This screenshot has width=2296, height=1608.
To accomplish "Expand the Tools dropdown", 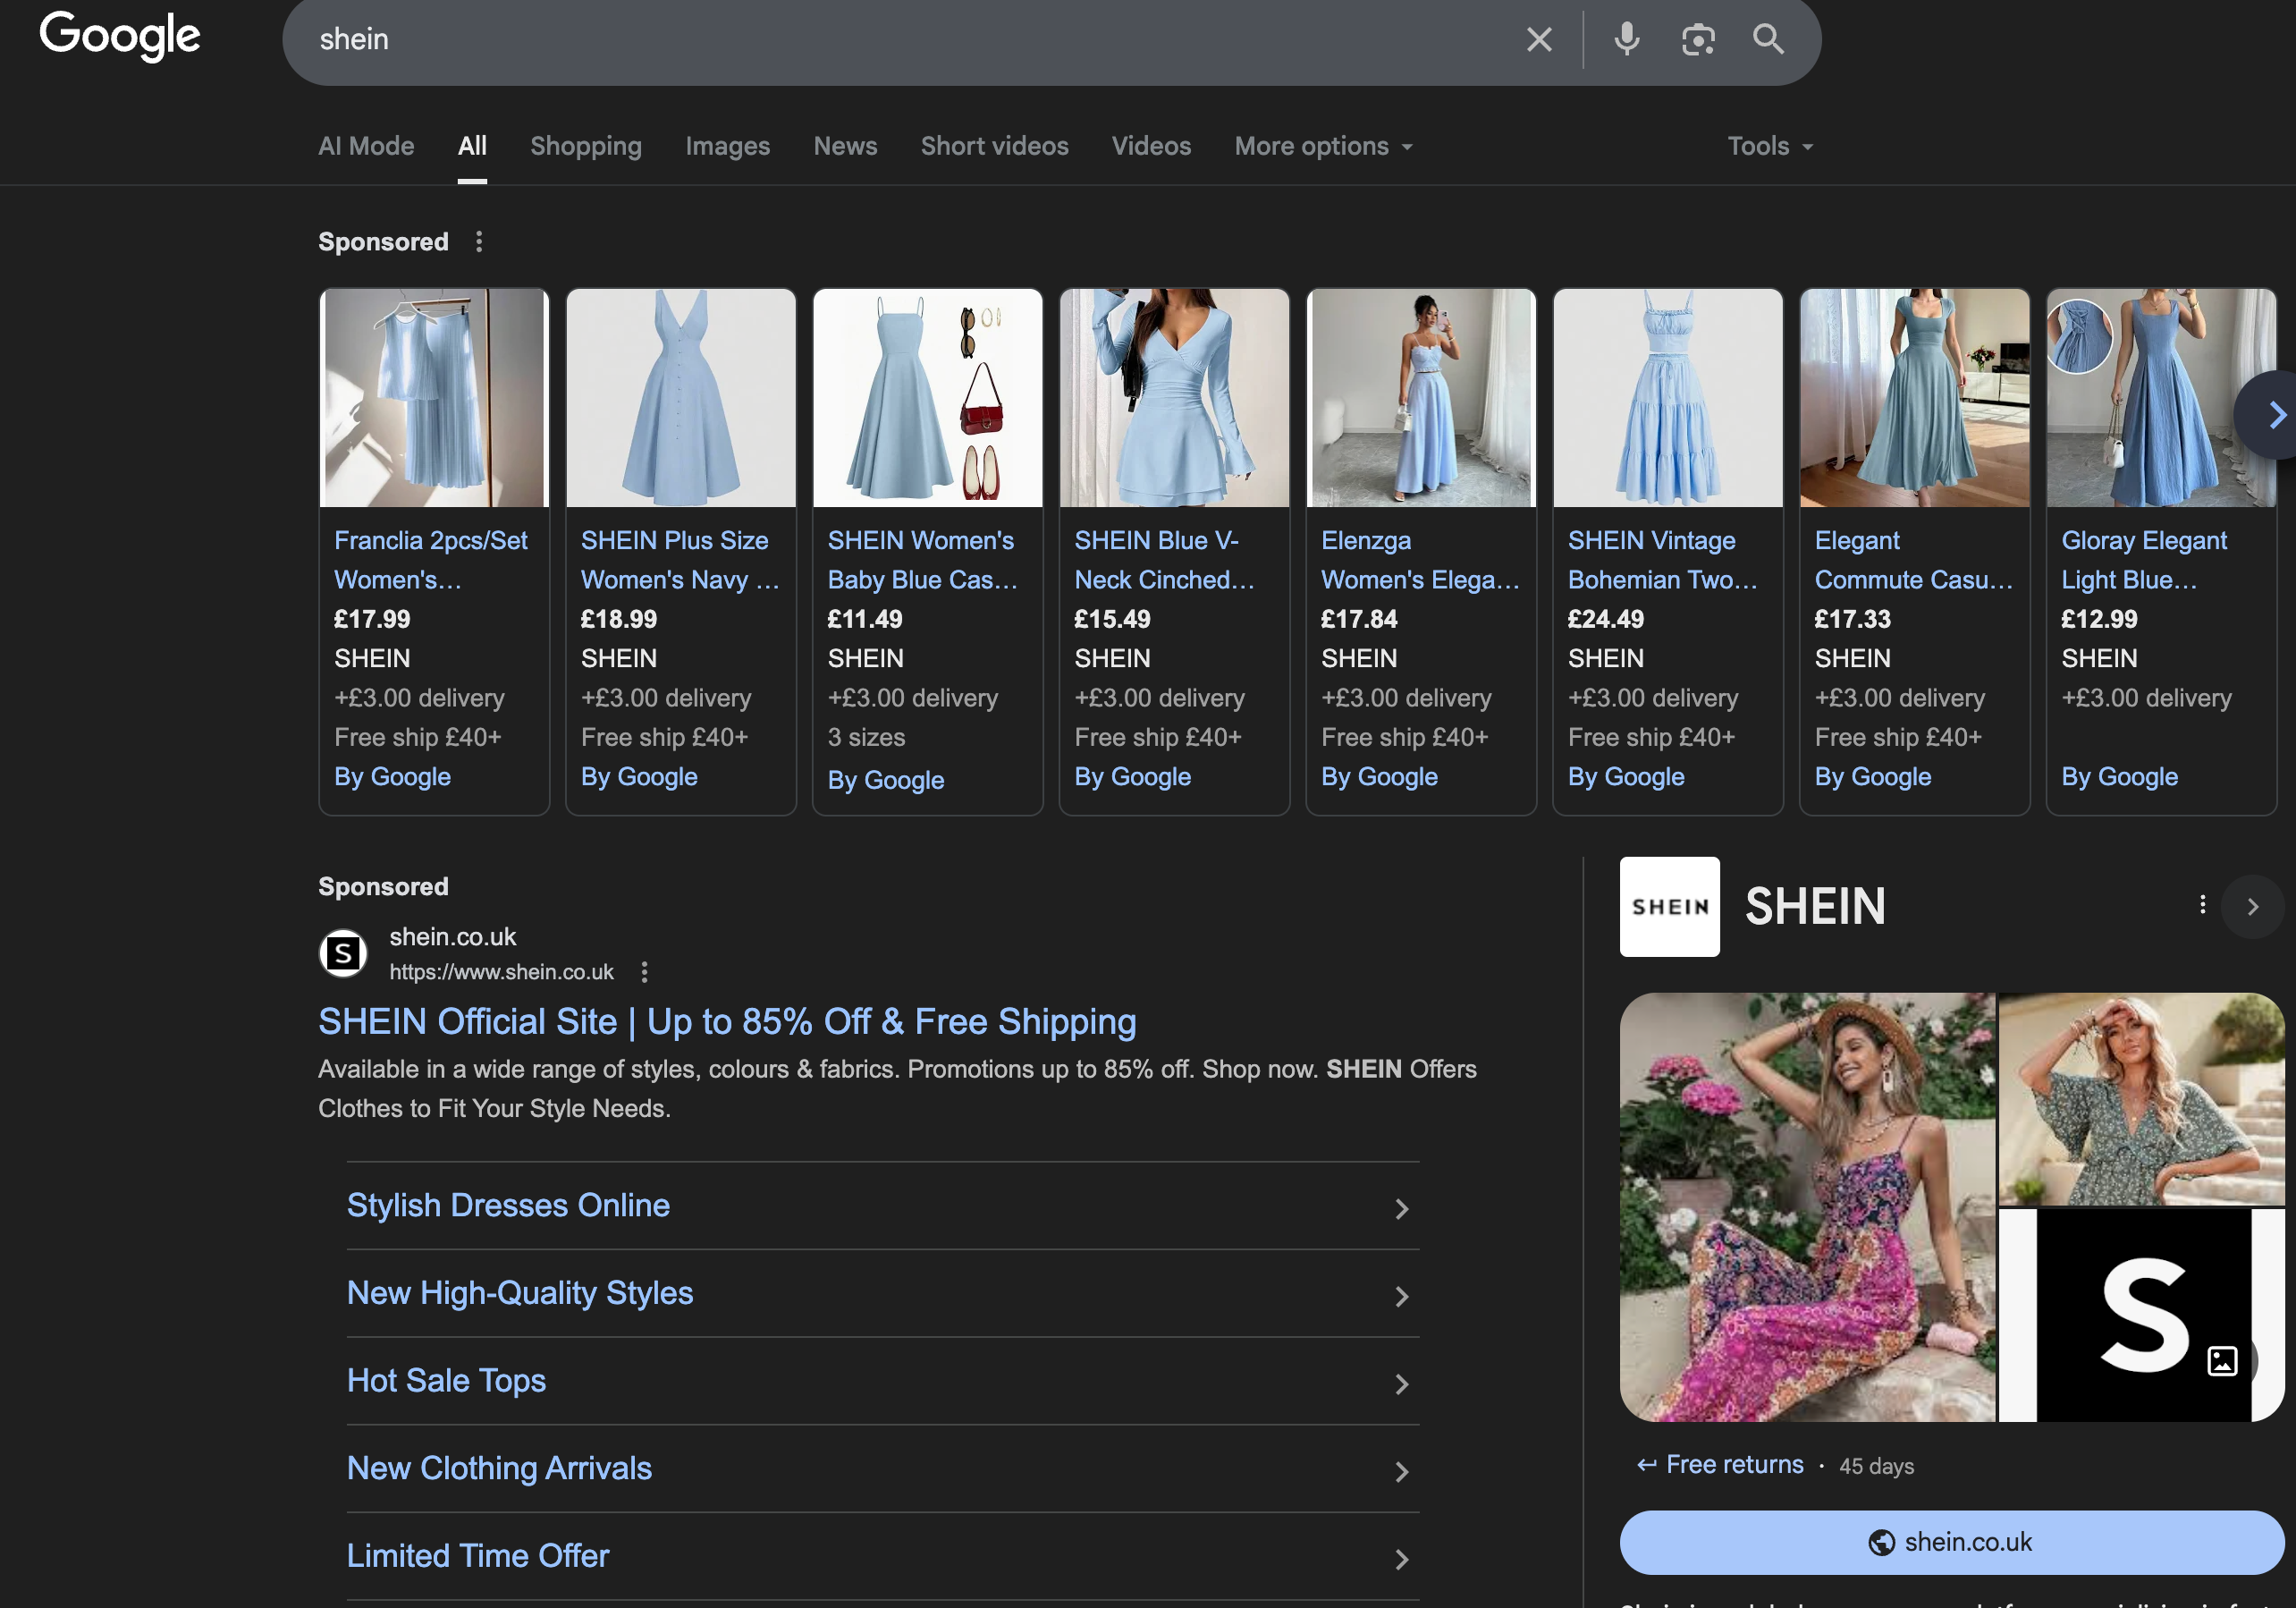I will coord(1769,147).
